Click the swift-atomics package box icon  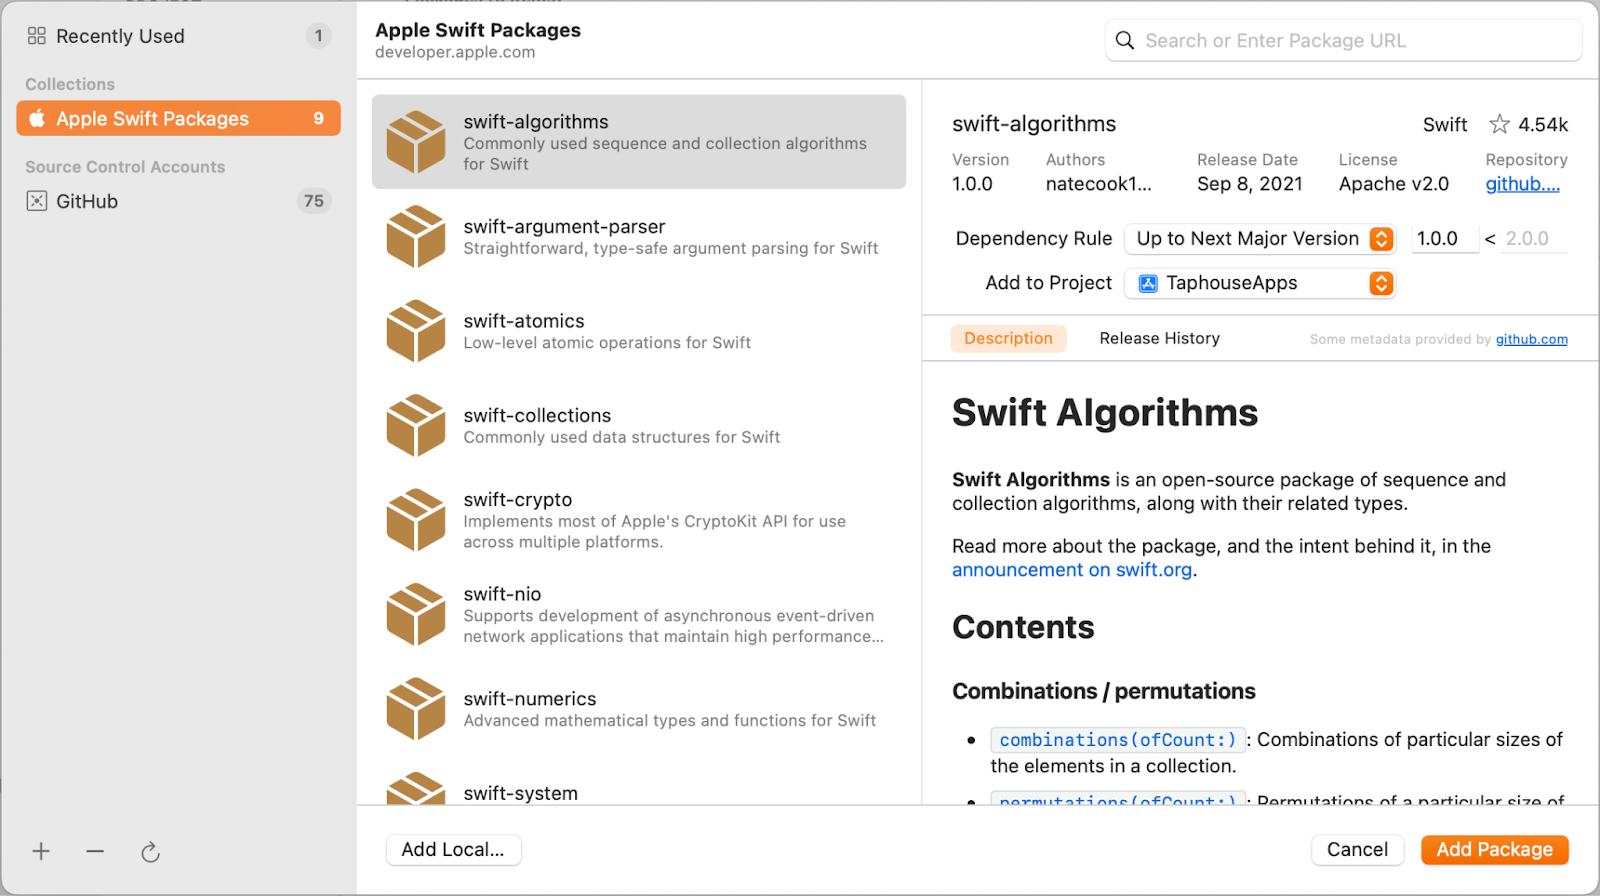(x=416, y=331)
